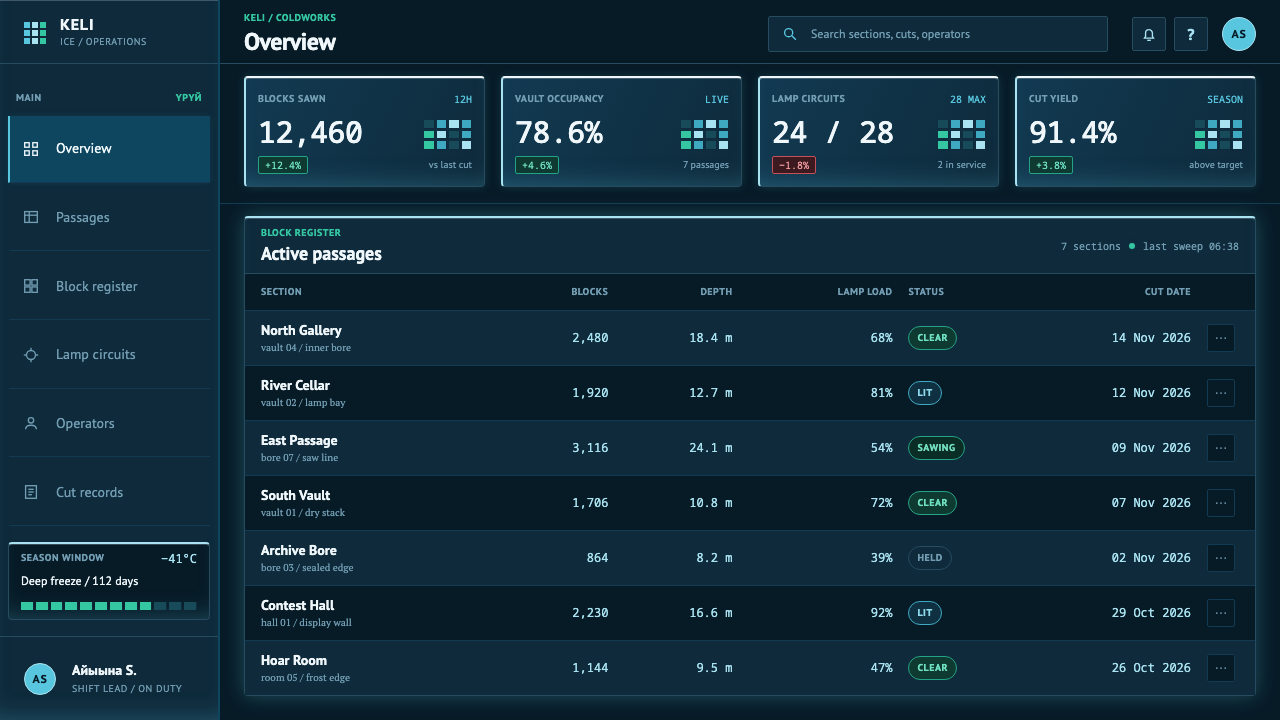Click the +12.4% change badge
Screen dimensions: 1280x720
point(283,165)
